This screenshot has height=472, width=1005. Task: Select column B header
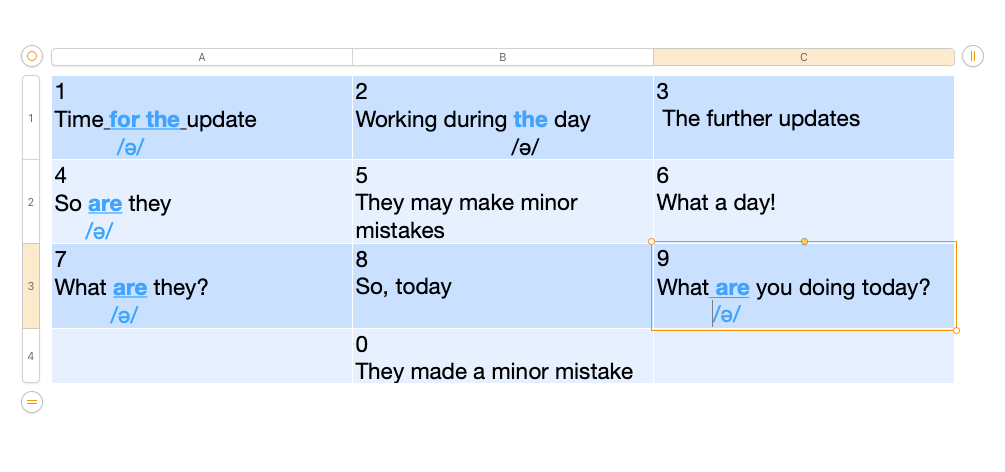(x=503, y=57)
